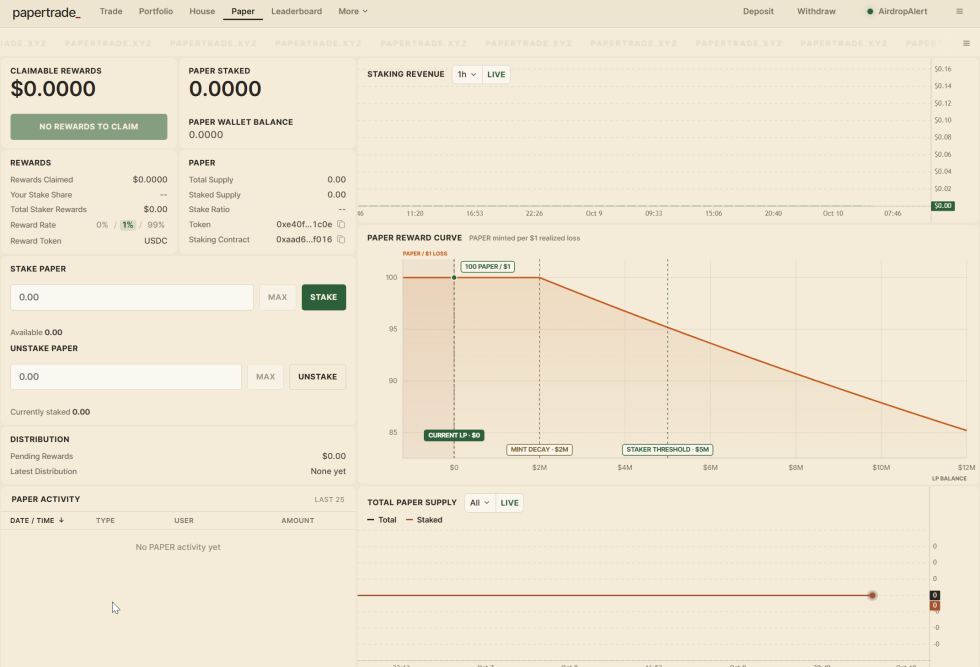Click the Mint Decay · $2M marker

click(x=539, y=449)
